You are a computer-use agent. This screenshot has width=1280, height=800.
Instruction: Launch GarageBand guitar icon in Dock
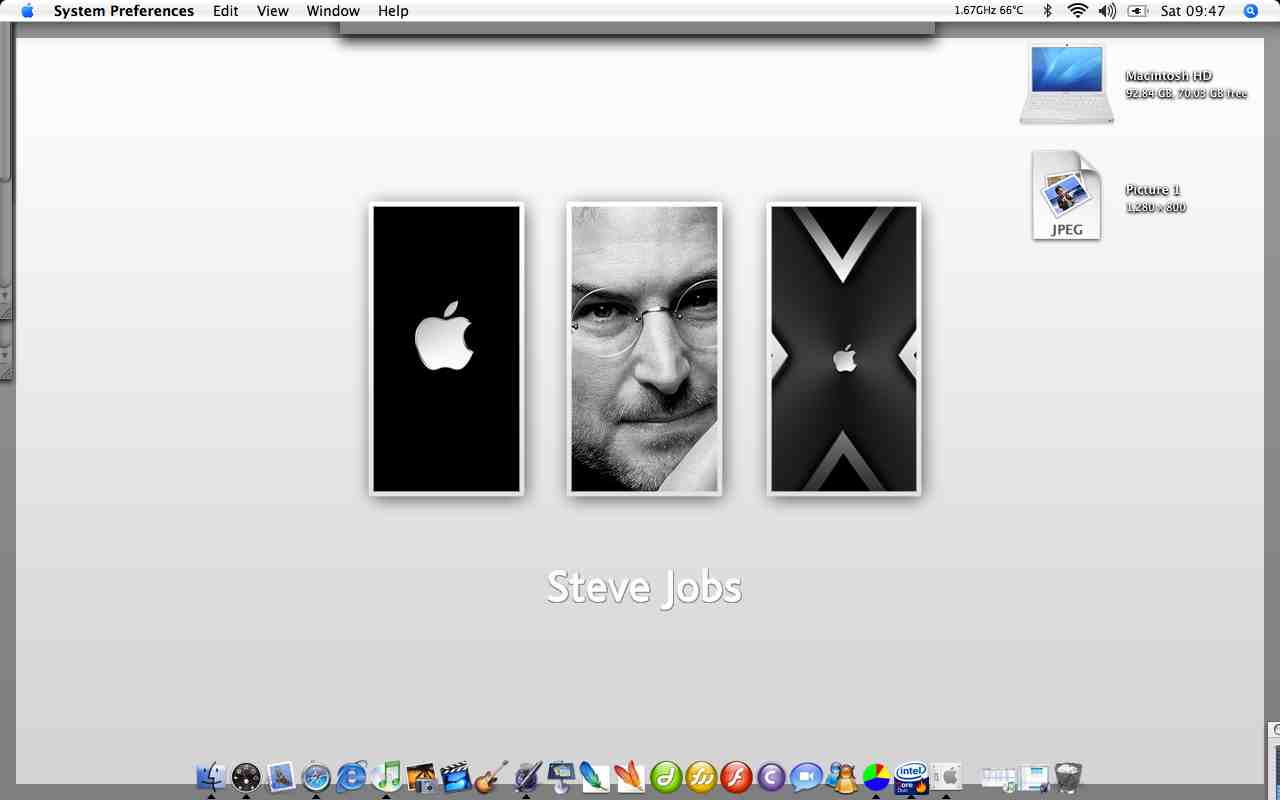coord(491,776)
